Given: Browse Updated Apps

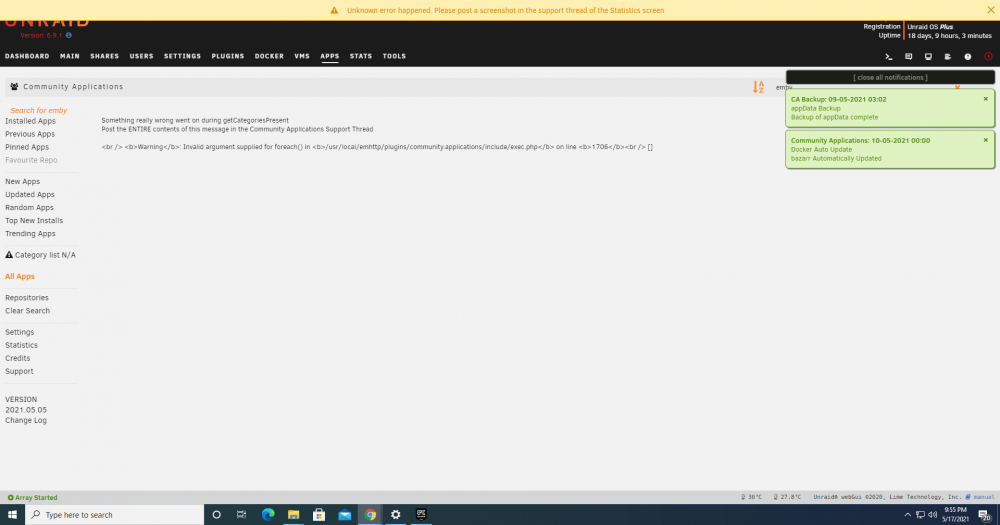Looking at the screenshot, I should [29, 195].
